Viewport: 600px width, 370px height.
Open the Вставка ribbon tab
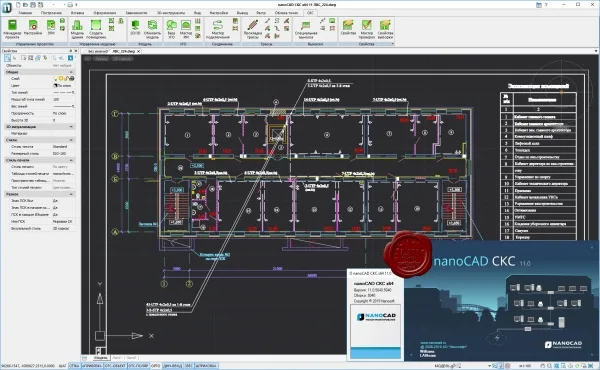tap(78, 13)
